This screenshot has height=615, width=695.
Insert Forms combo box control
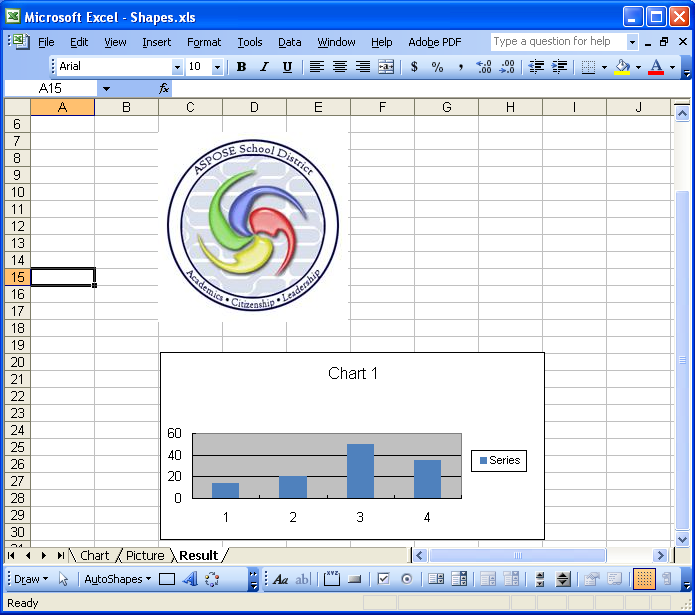[x=459, y=579]
